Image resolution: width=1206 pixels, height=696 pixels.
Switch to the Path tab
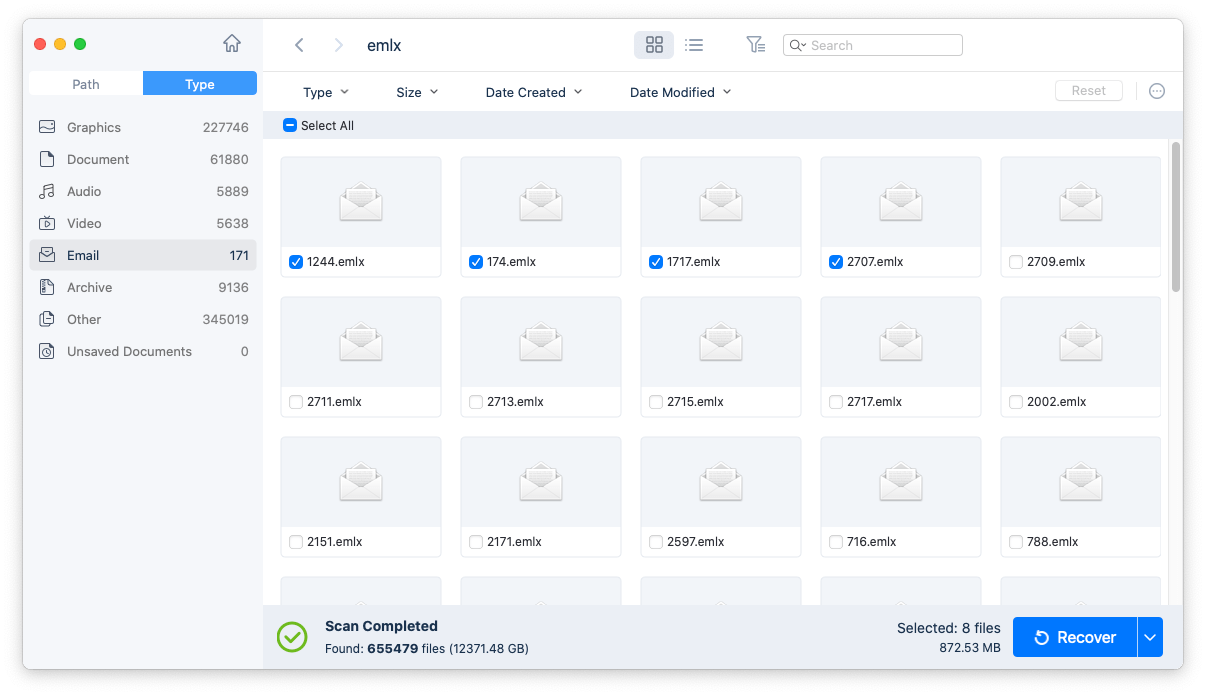tap(85, 84)
